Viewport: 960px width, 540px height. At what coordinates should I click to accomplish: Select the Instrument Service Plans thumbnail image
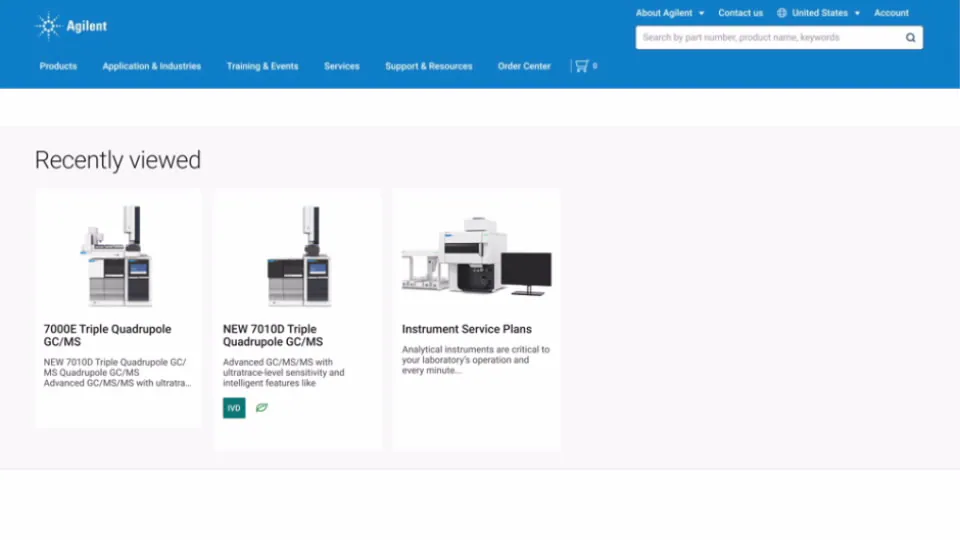point(476,255)
